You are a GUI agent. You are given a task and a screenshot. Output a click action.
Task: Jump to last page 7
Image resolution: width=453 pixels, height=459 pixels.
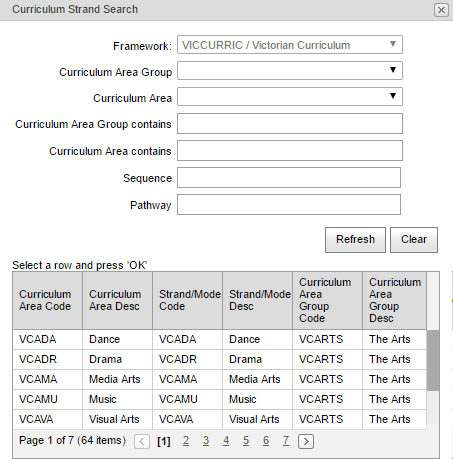point(286,441)
